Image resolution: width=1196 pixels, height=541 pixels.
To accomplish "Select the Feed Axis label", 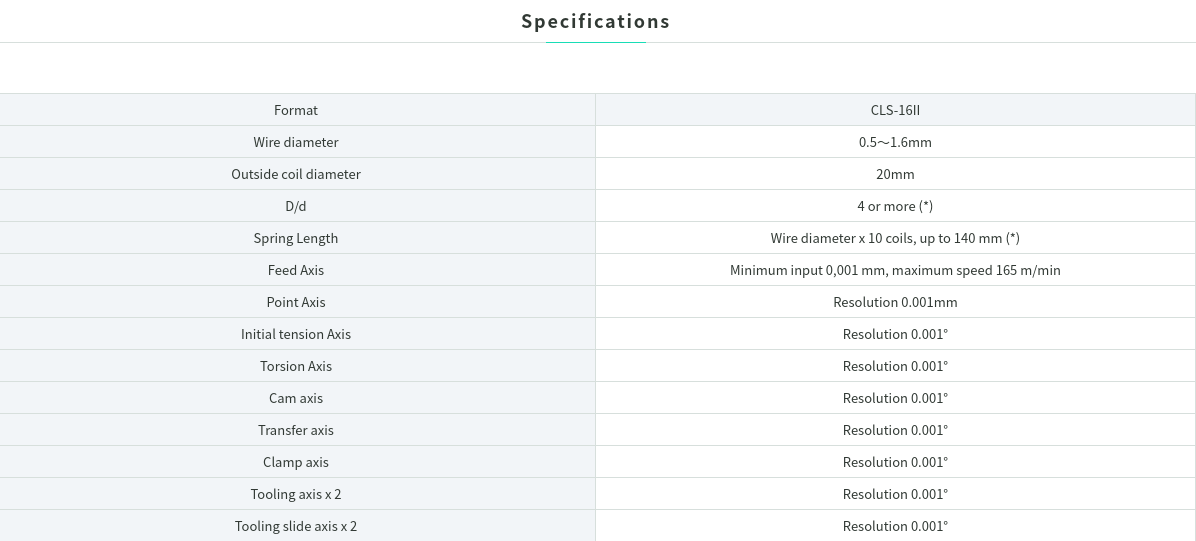I will pyautogui.click(x=296, y=270).
